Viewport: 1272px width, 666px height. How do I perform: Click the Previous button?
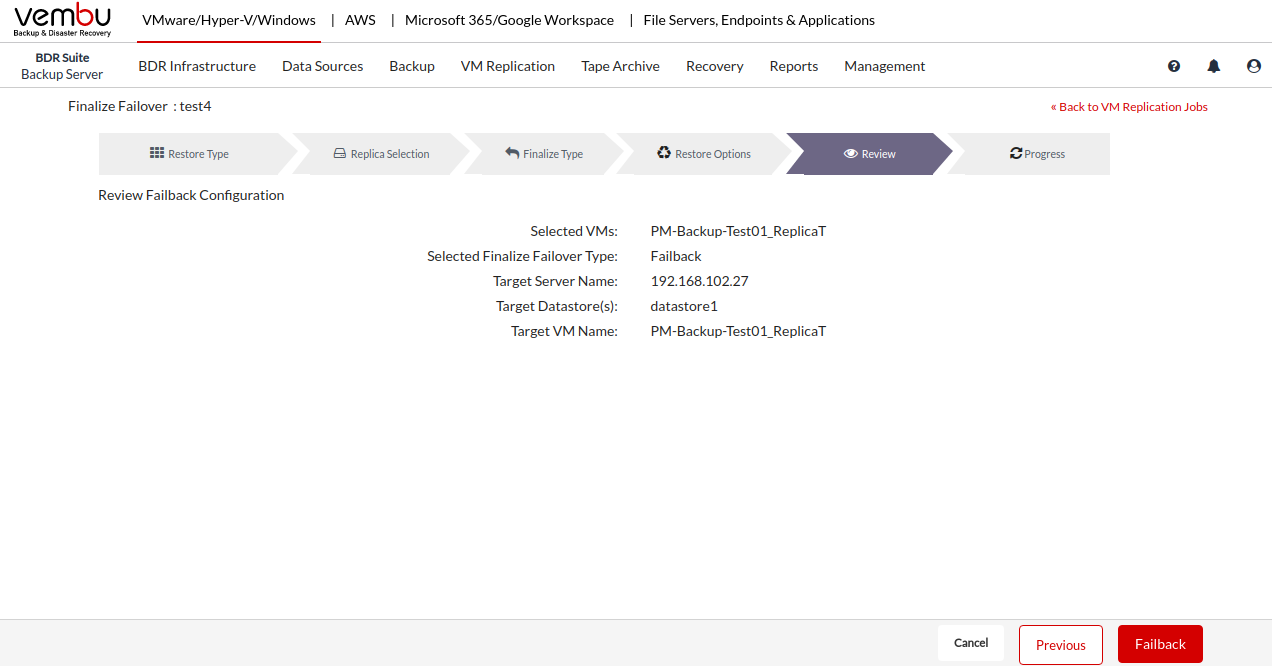pos(1060,645)
